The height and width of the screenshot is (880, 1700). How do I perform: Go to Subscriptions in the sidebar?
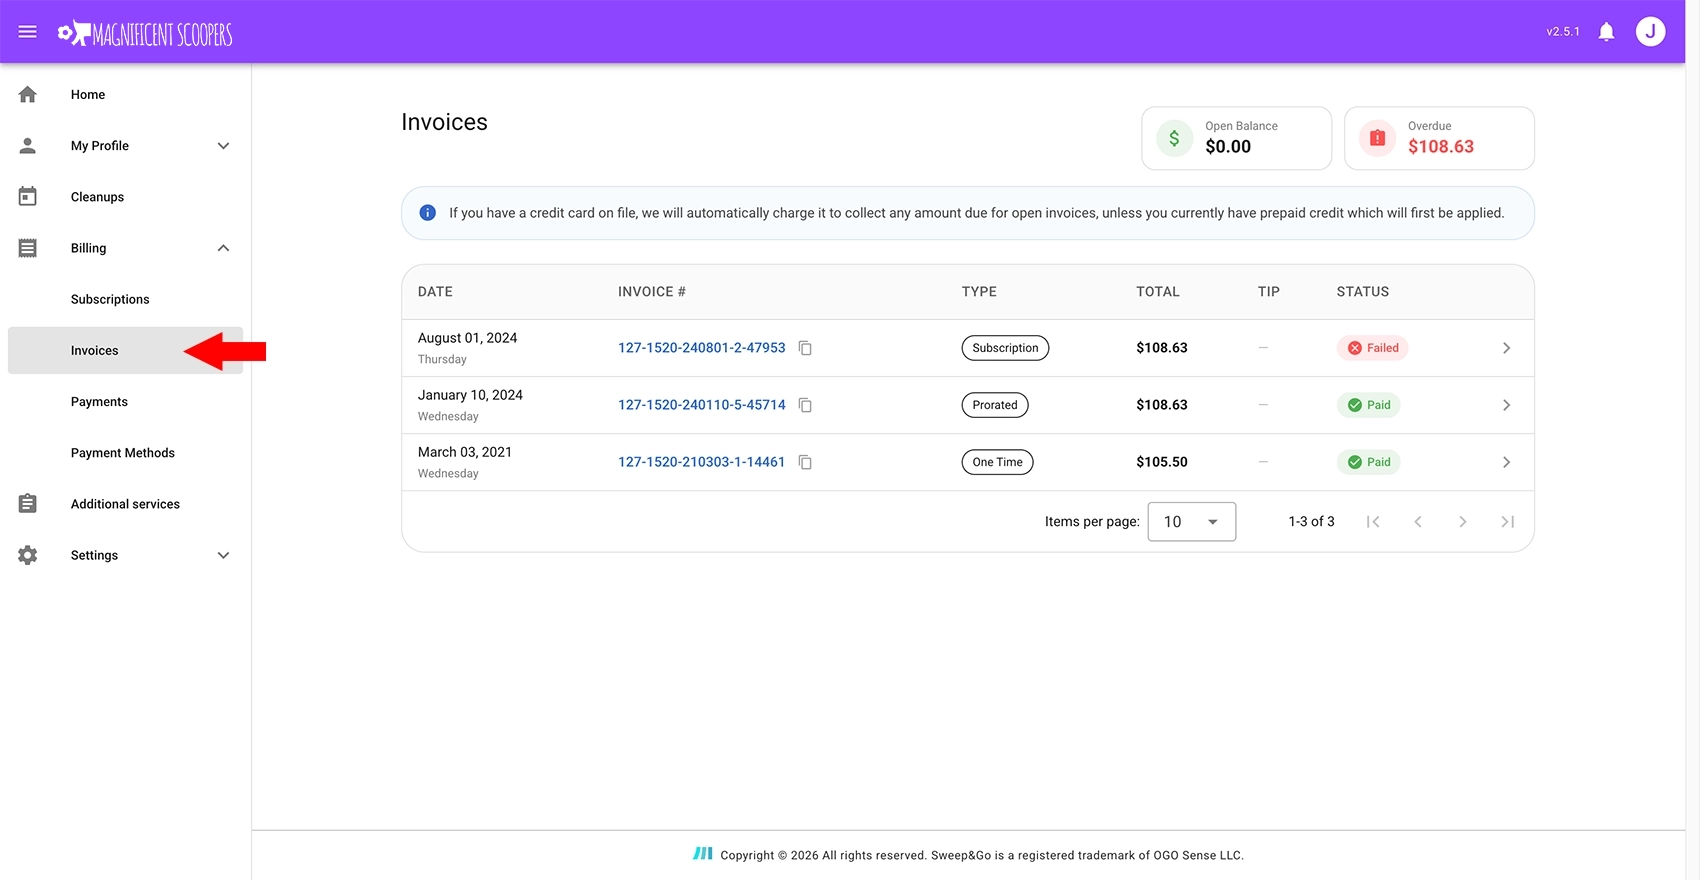click(110, 299)
